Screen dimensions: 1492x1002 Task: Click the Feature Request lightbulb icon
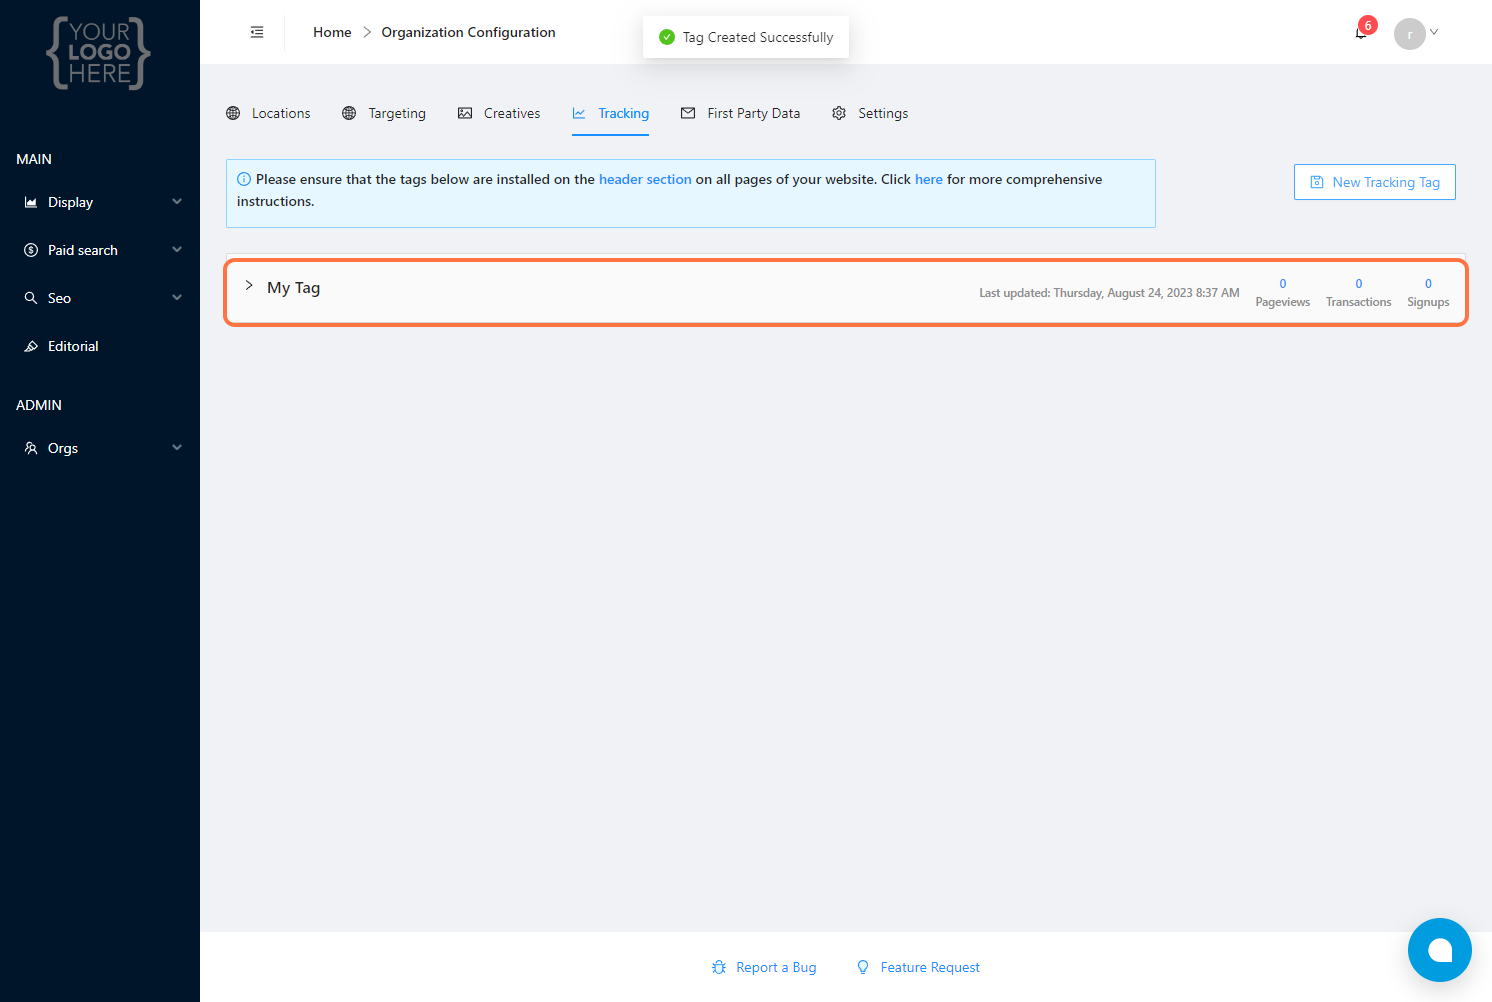[x=863, y=967]
